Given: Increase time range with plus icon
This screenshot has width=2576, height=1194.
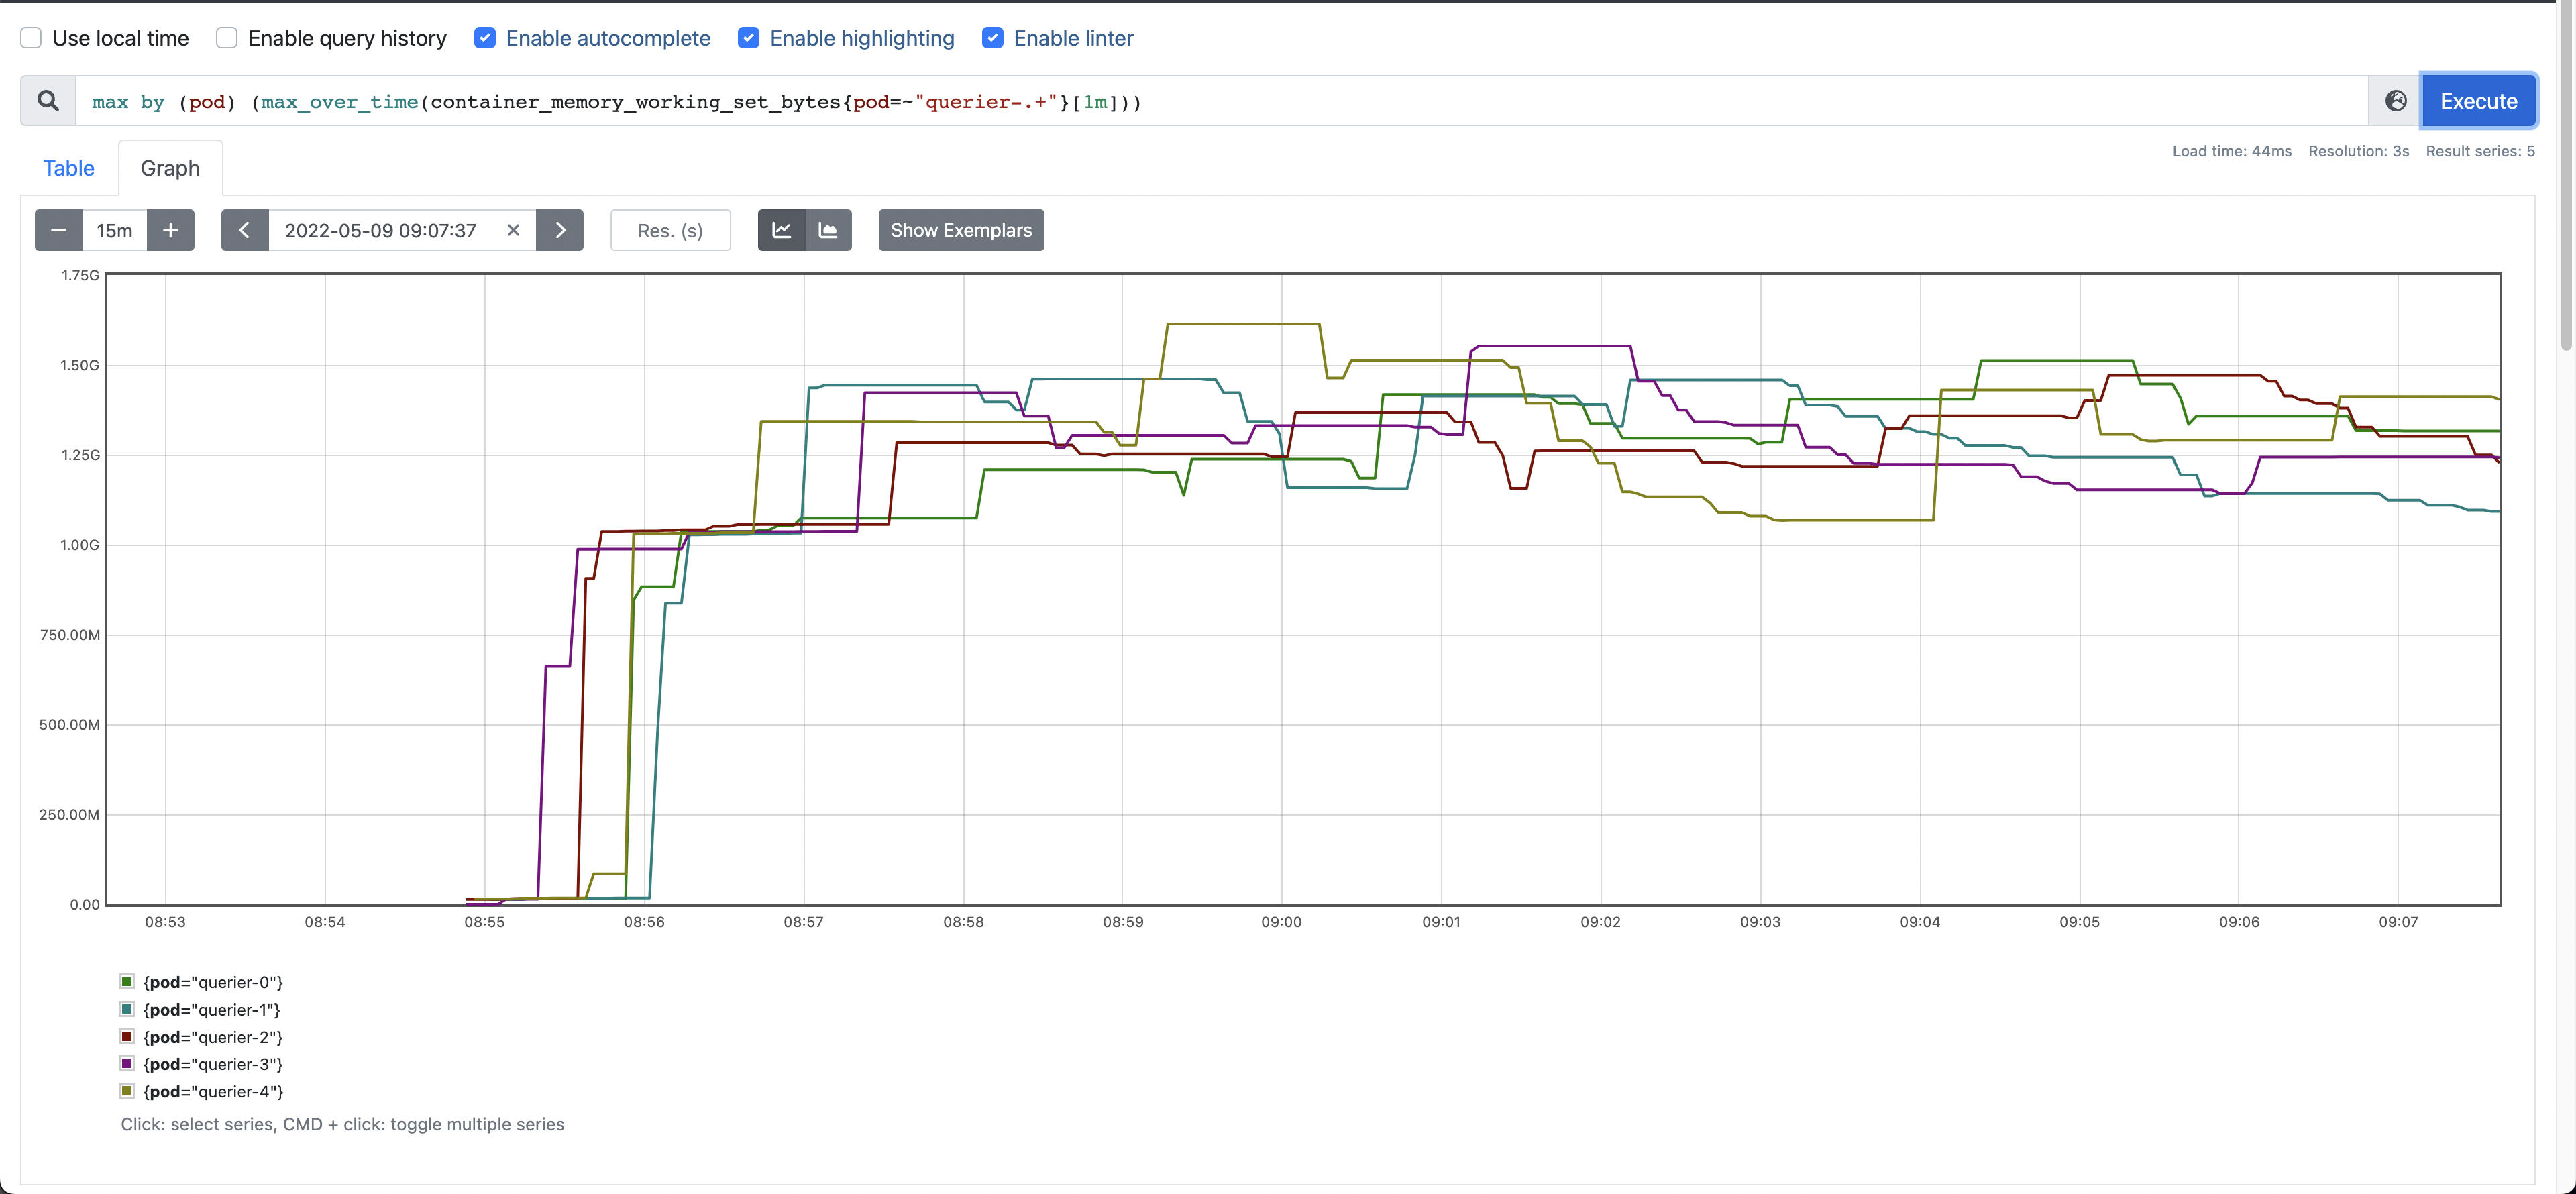Looking at the screenshot, I should tap(170, 230).
